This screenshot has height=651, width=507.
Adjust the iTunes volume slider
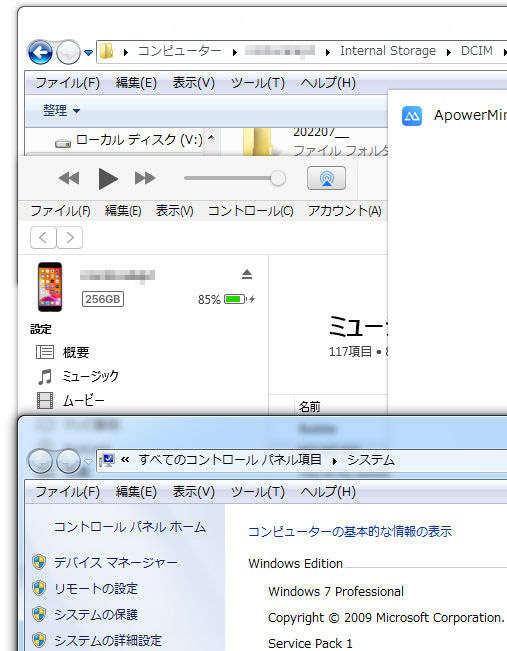tap(235, 179)
